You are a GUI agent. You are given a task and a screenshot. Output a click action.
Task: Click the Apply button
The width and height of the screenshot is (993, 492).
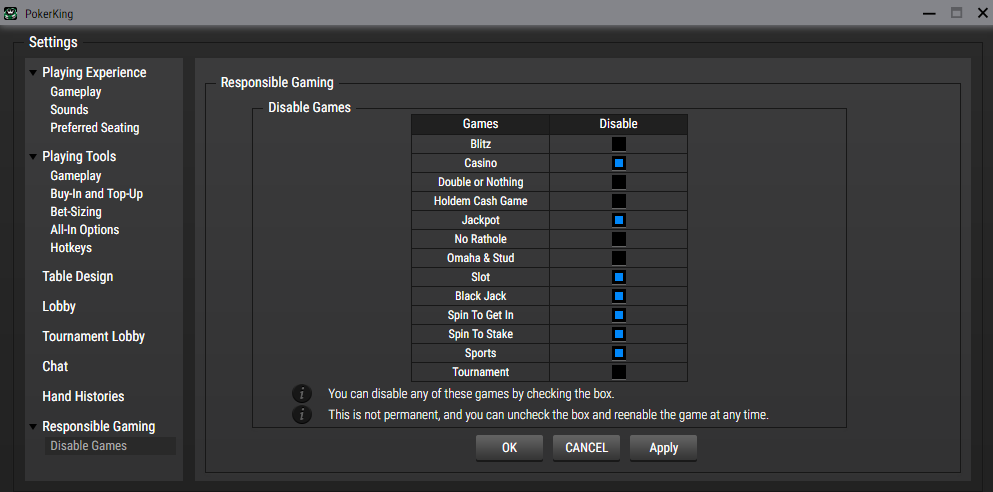(x=663, y=448)
